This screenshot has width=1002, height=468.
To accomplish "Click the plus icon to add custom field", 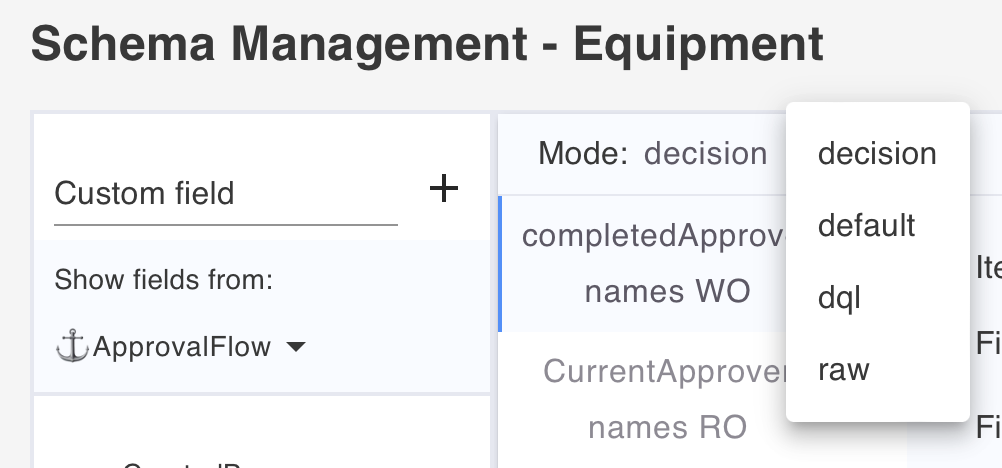I will click(x=443, y=189).
